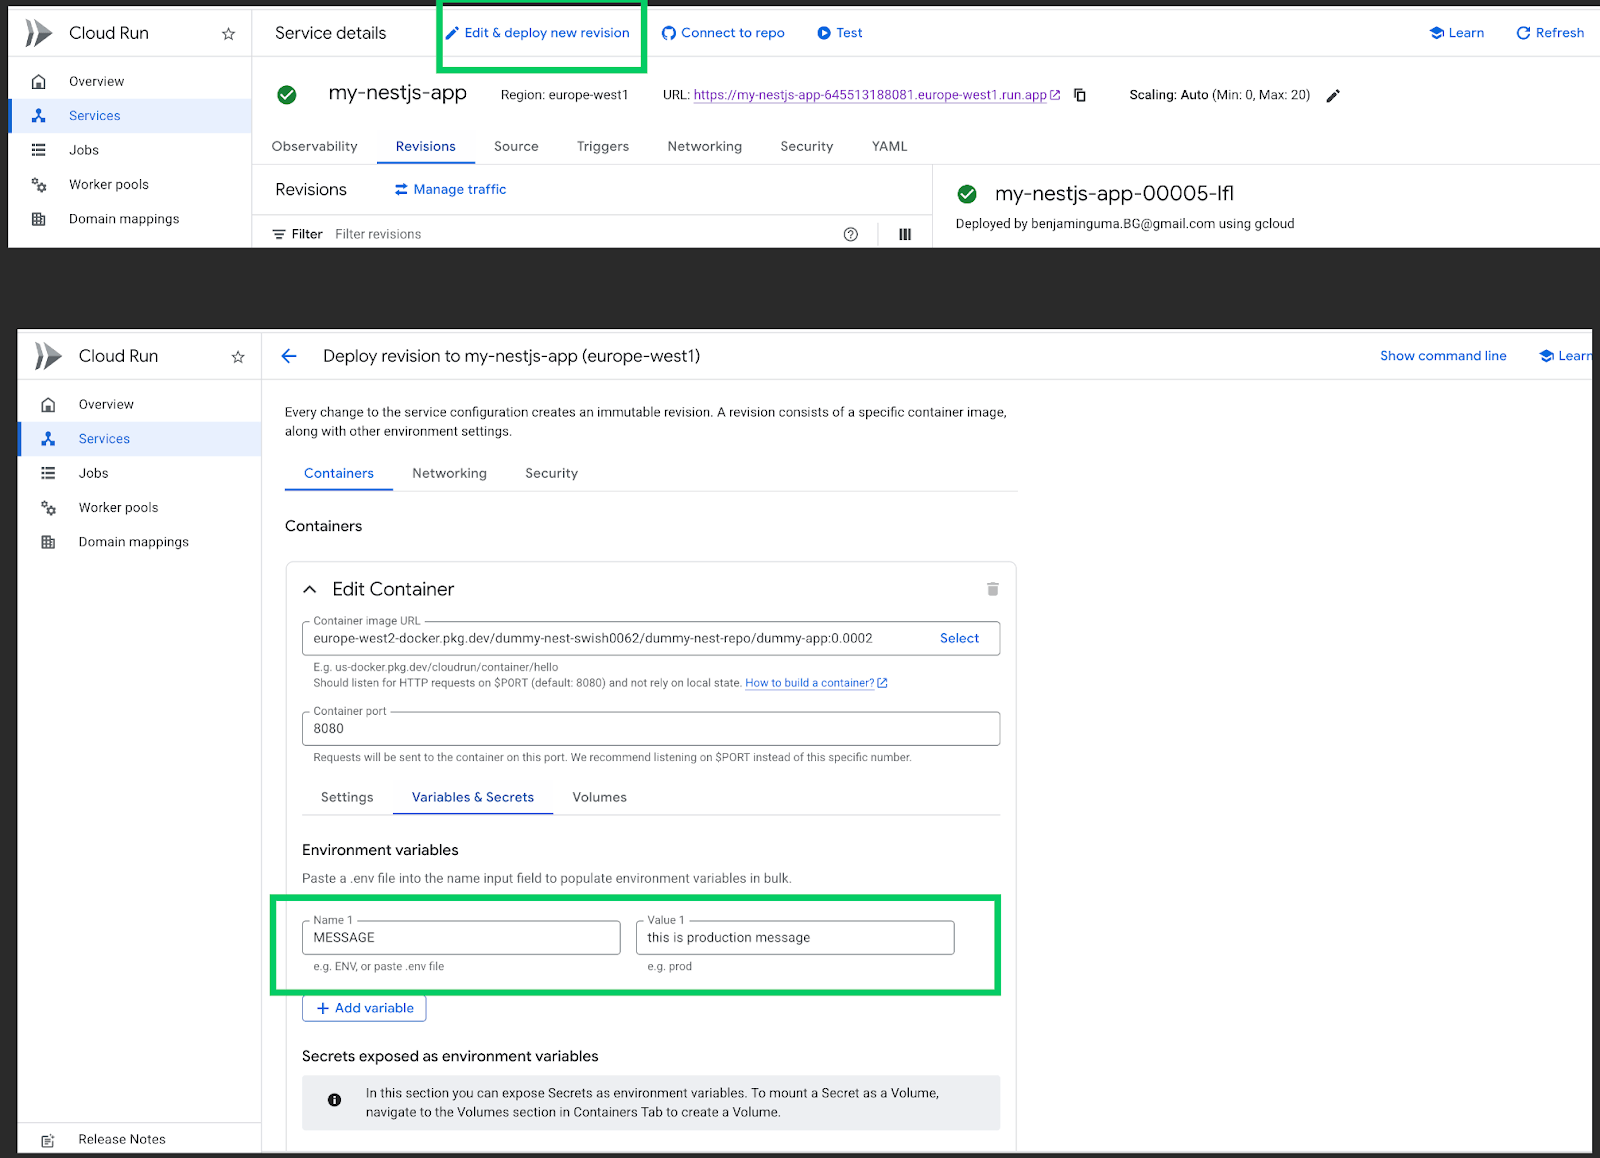1600x1158 pixels.
Task: Click Connect to repo
Action: point(723,33)
